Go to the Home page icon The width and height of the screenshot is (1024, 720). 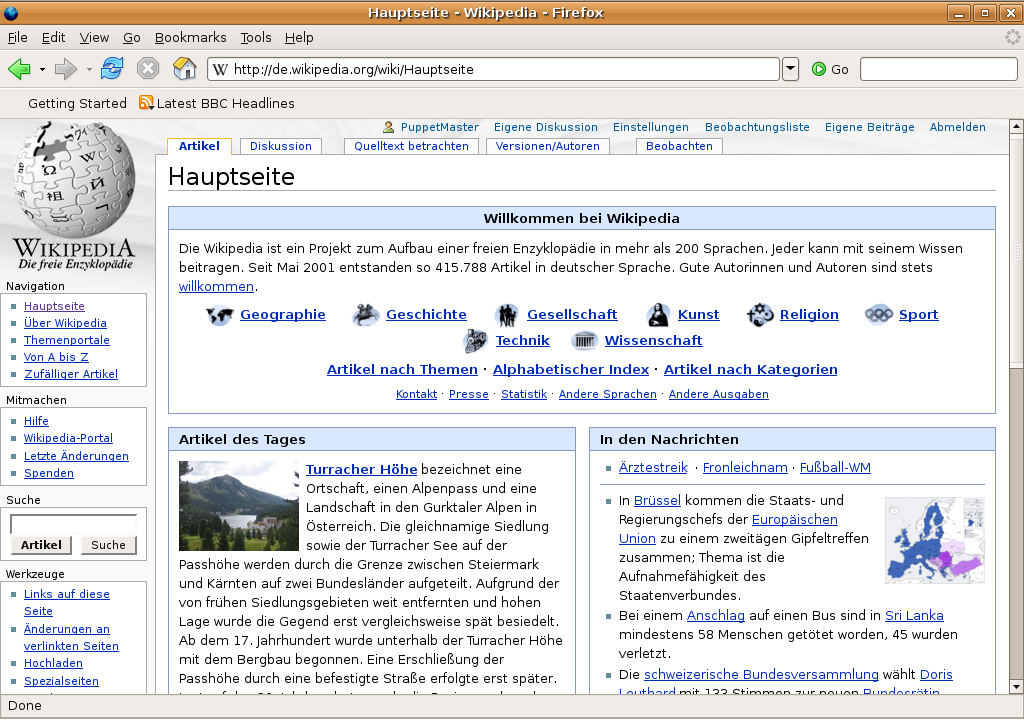tap(184, 68)
